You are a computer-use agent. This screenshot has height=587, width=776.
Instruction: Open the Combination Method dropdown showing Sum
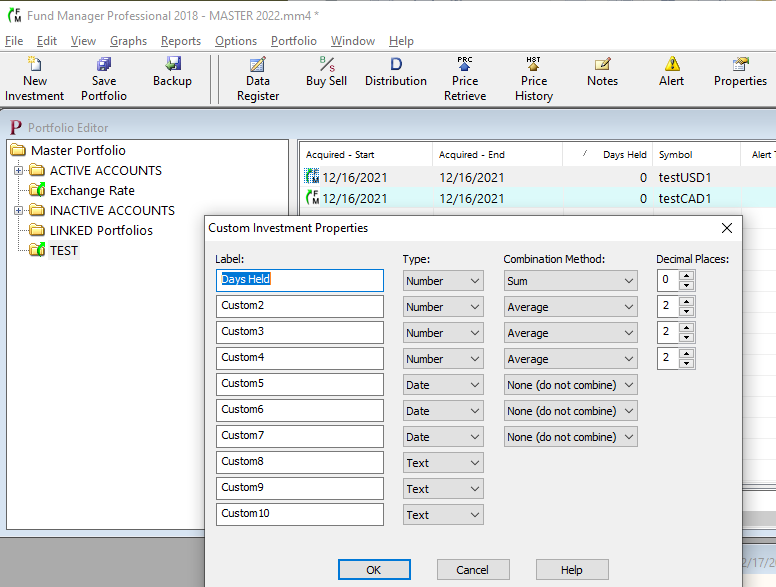[571, 281]
